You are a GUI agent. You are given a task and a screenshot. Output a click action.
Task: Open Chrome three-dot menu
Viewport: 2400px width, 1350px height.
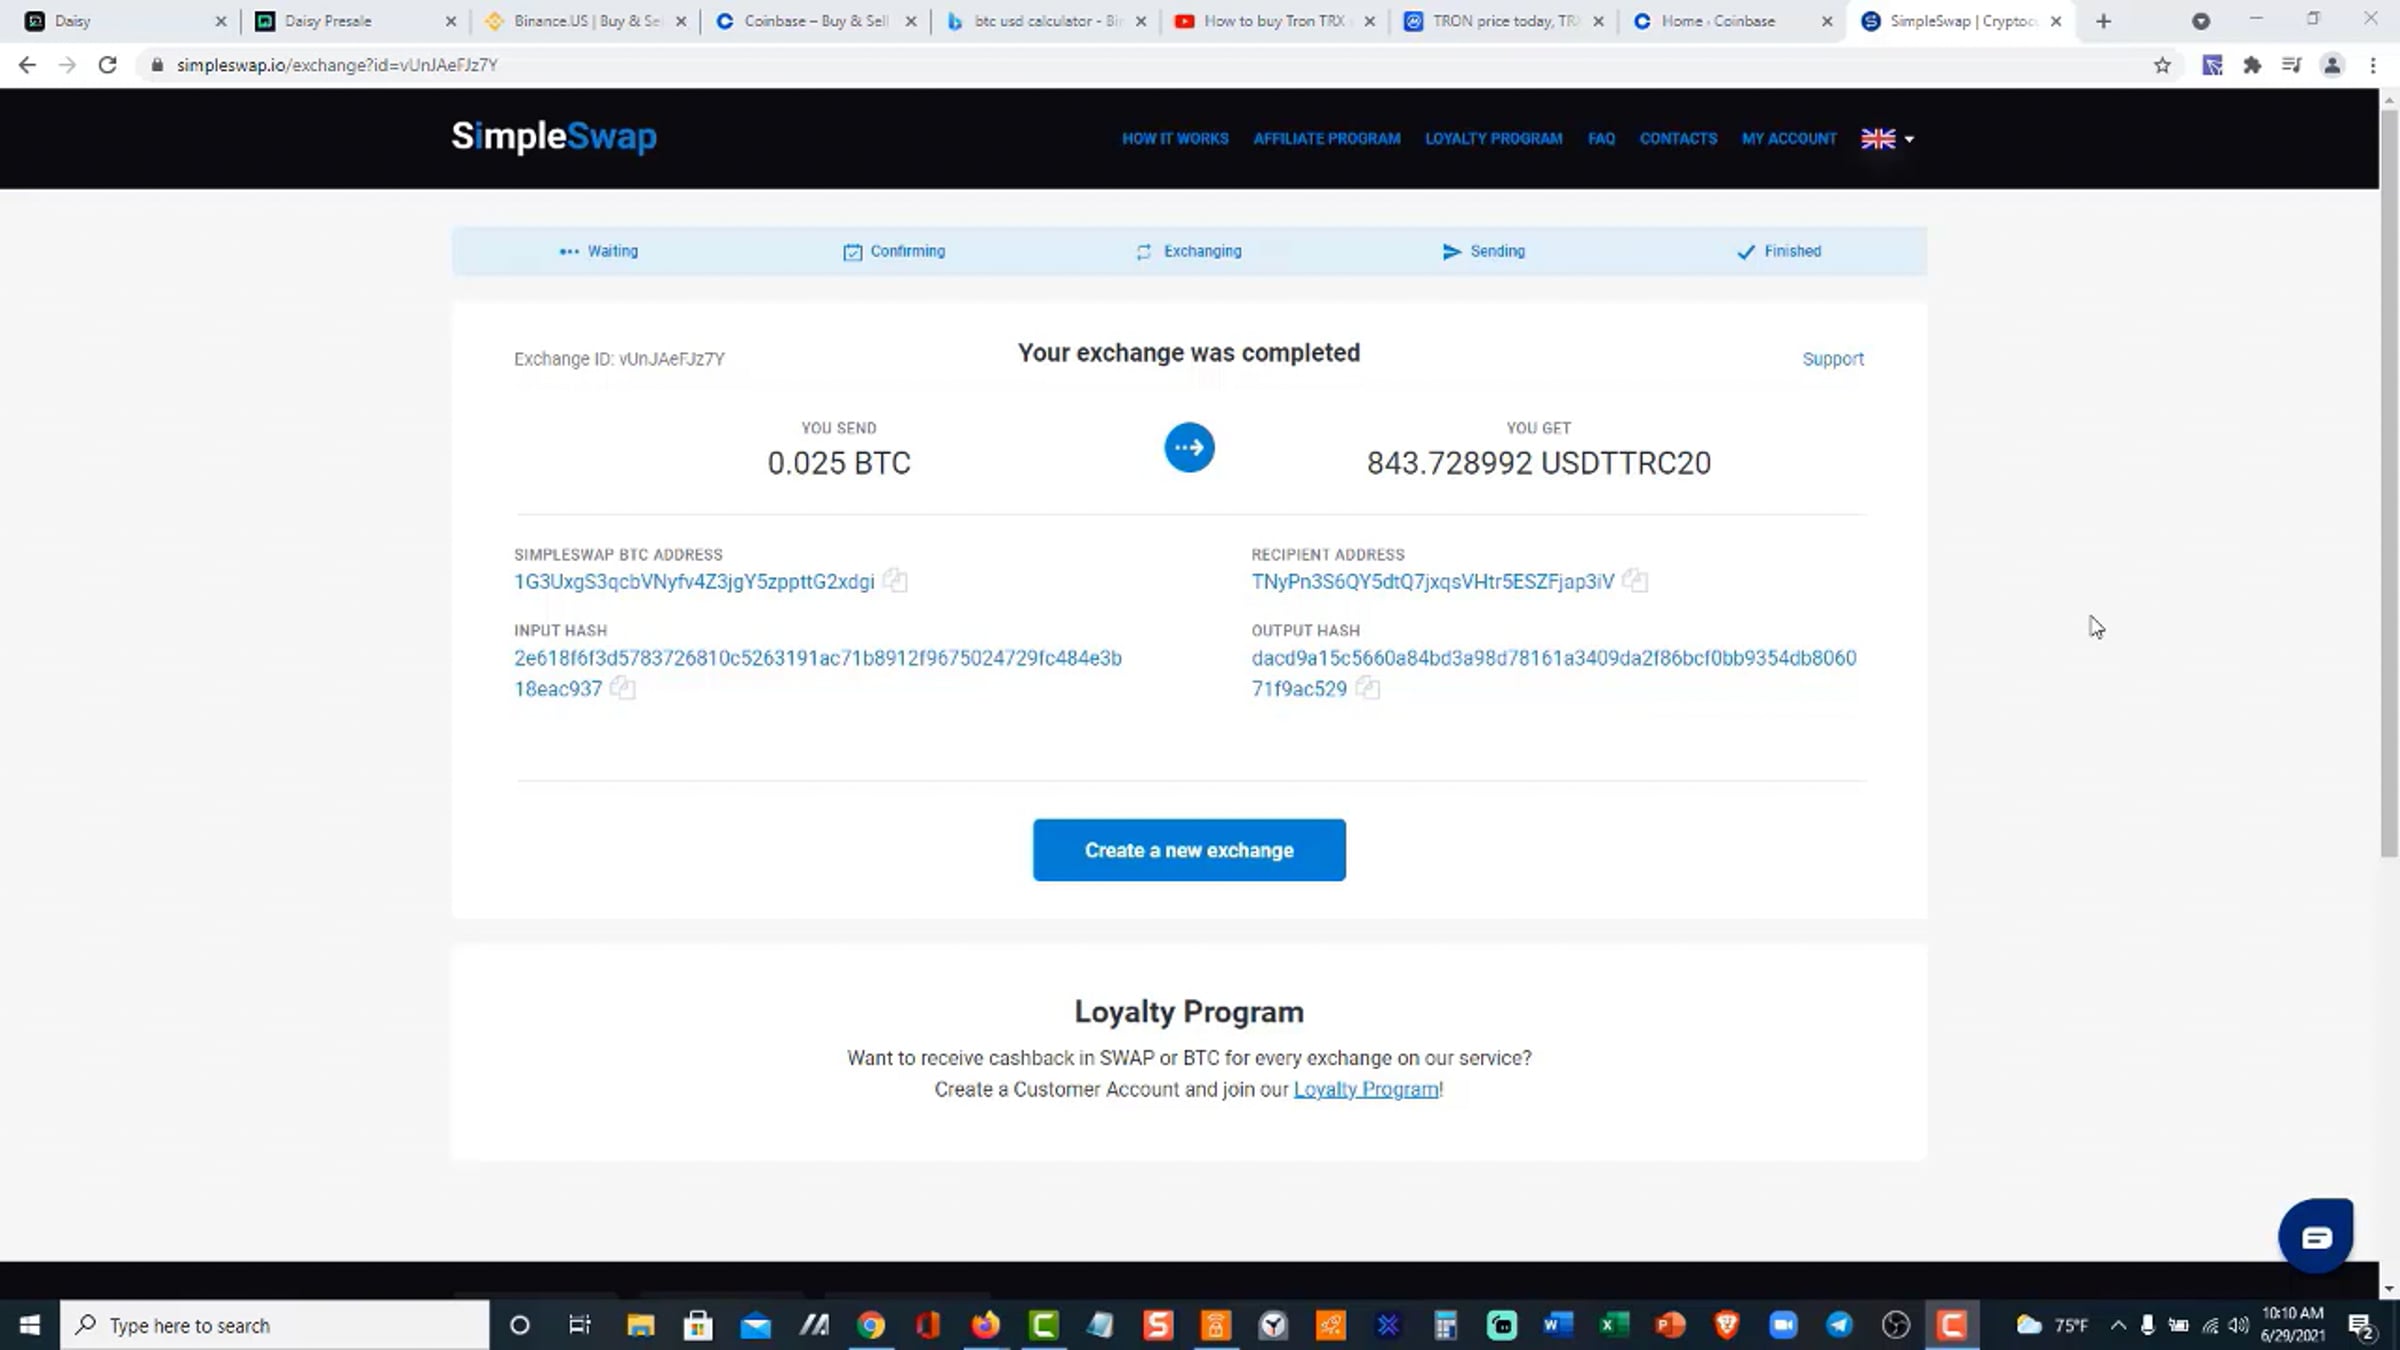click(x=2373, y=65)
